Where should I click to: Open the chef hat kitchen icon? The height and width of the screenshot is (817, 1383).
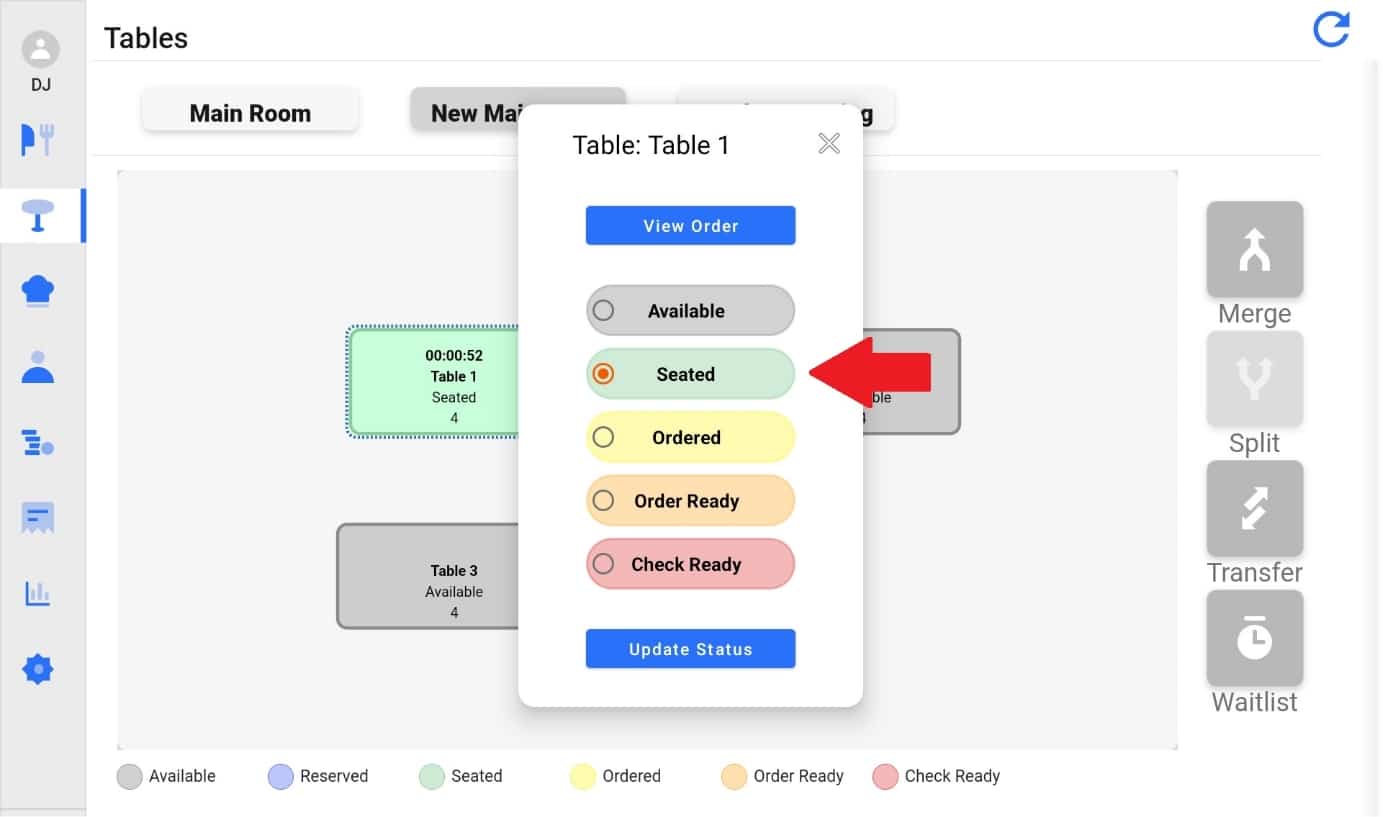click(x=38, y=292)
